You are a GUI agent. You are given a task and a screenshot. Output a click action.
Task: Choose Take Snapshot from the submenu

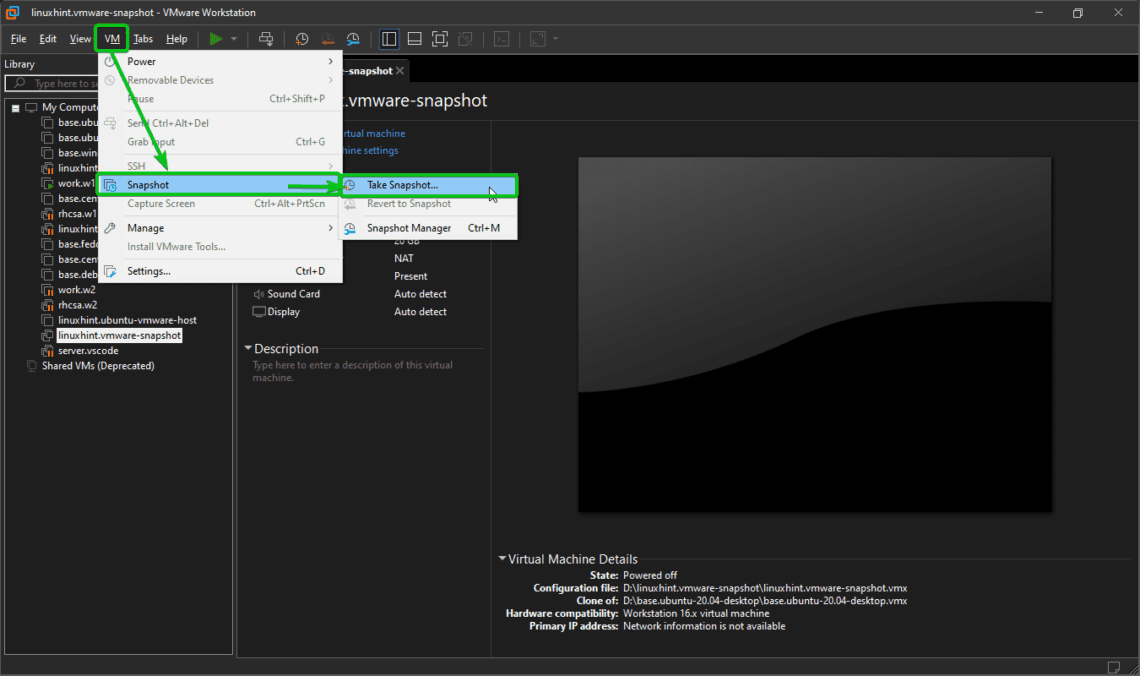(404, 184)
